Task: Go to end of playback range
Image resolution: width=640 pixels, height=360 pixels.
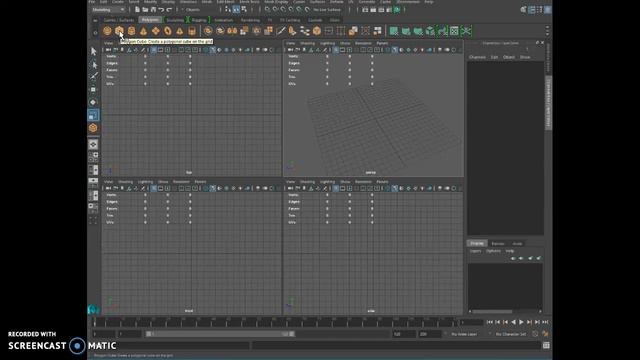Action: [x=545, y=322]
